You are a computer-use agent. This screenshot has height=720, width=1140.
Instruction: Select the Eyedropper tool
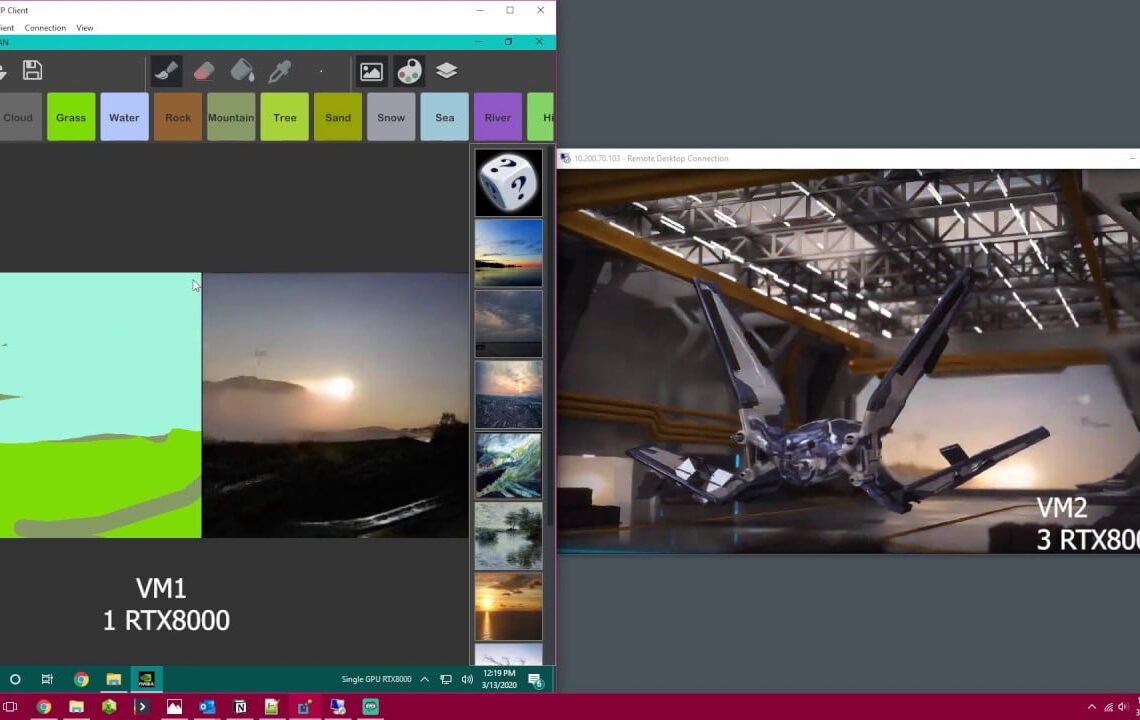click(281, 70)
